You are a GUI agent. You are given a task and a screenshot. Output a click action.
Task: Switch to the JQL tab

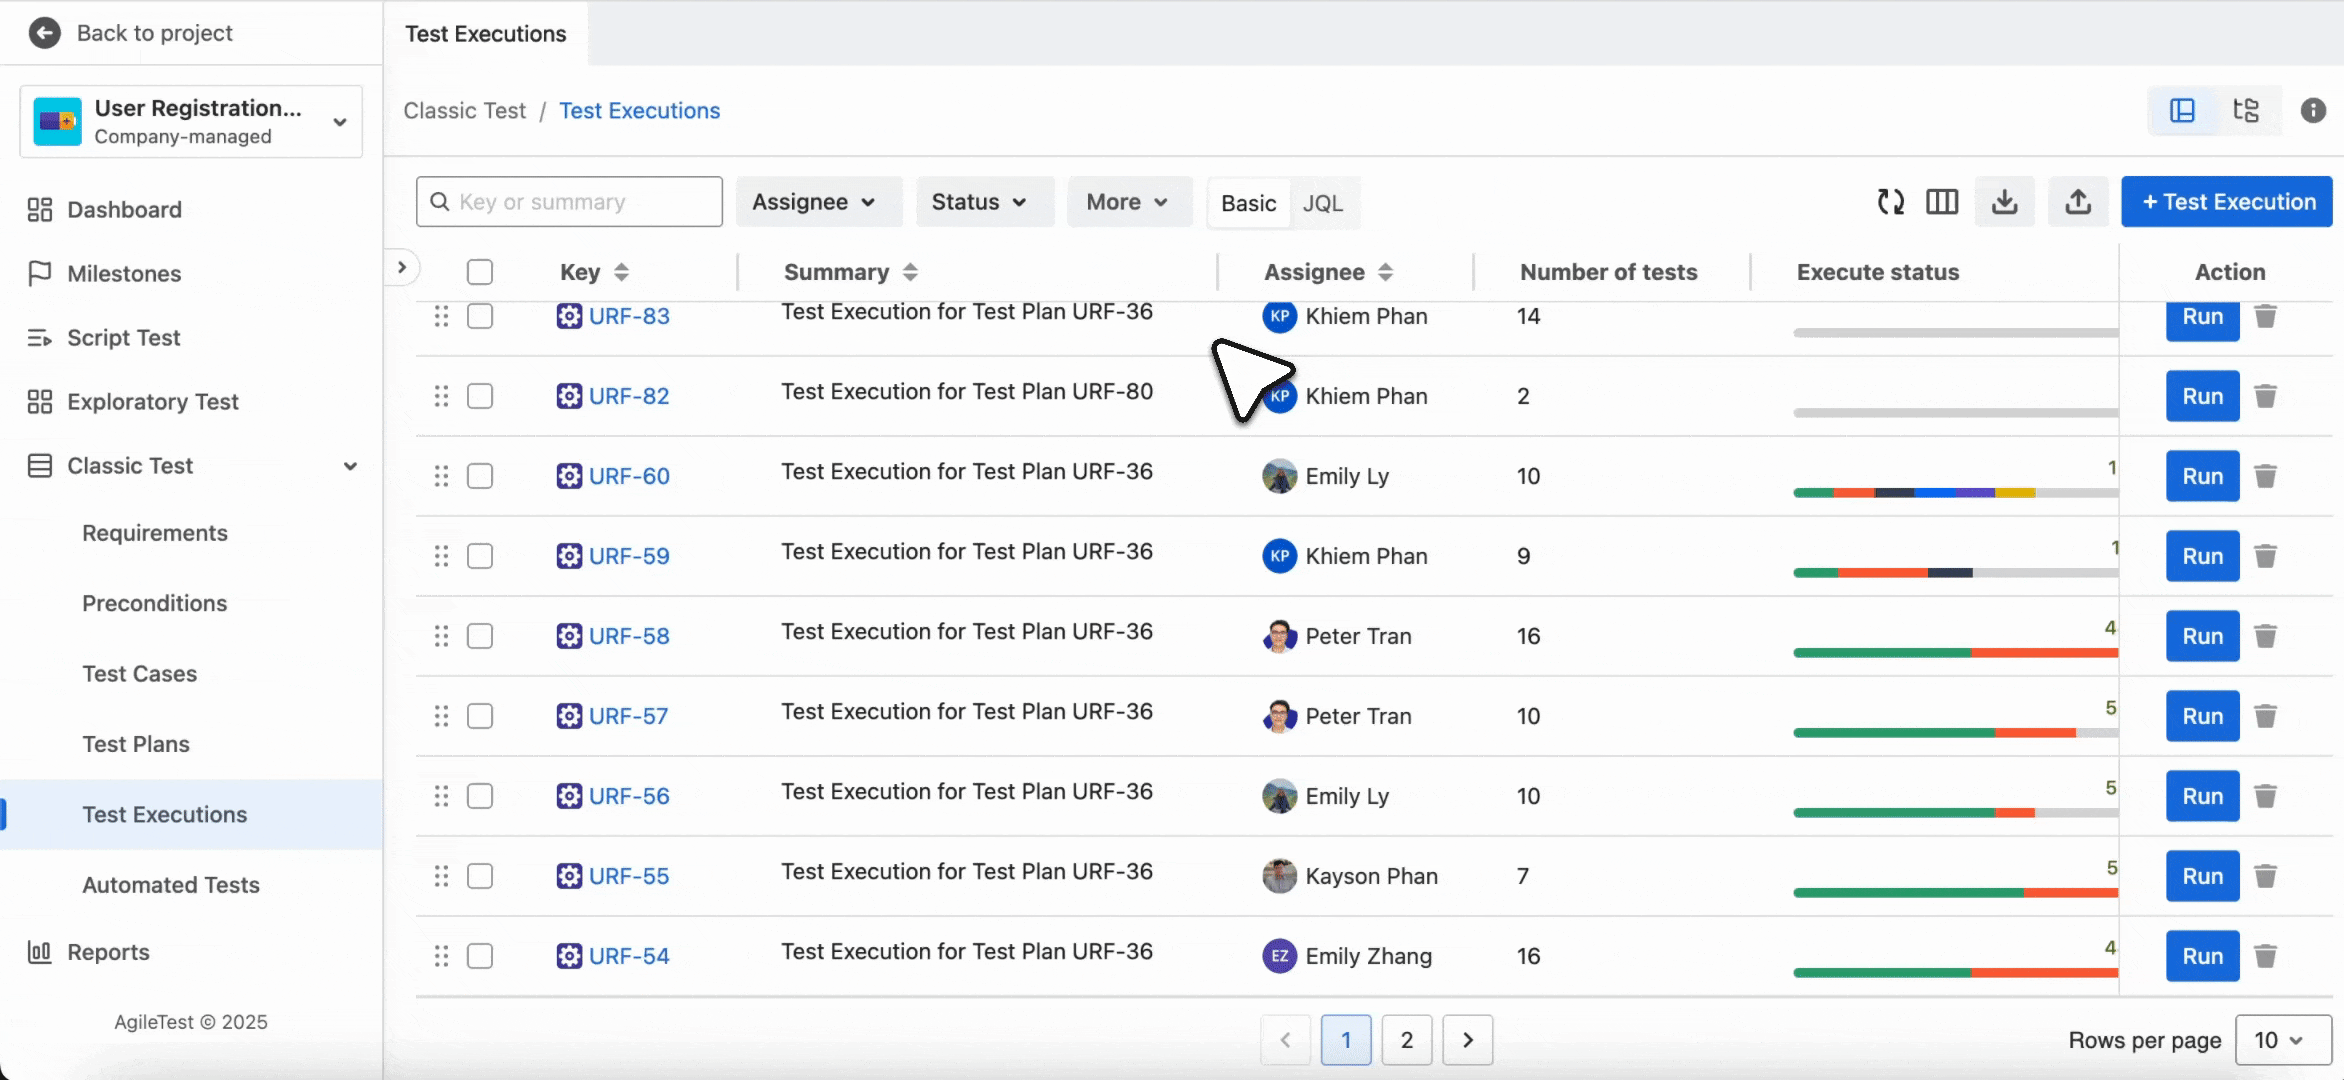pos(1324,203)
